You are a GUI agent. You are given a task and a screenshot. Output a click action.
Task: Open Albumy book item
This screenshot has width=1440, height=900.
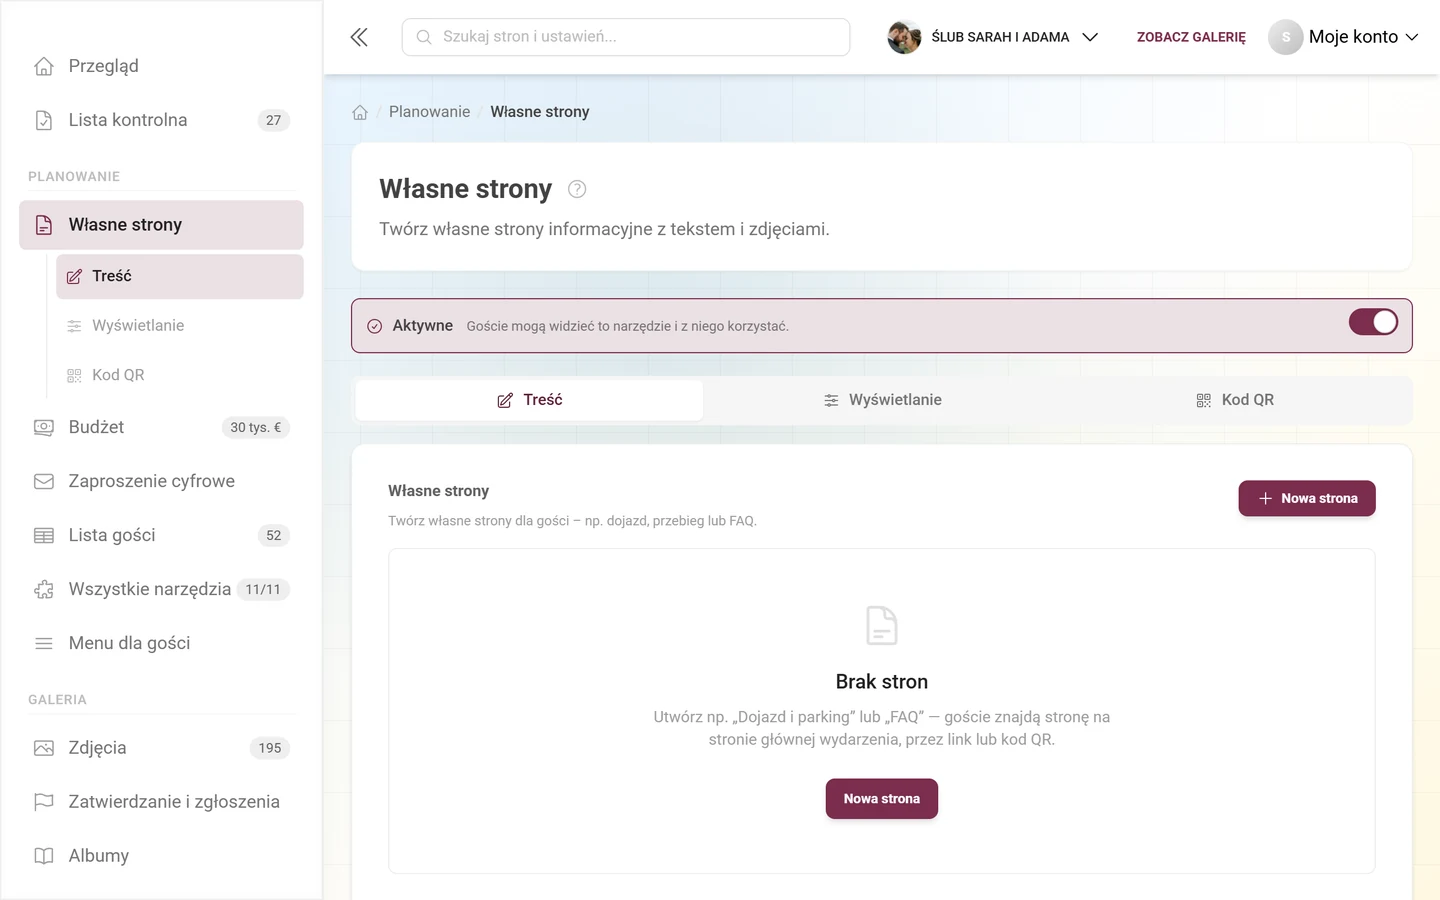tap(161, 856)
